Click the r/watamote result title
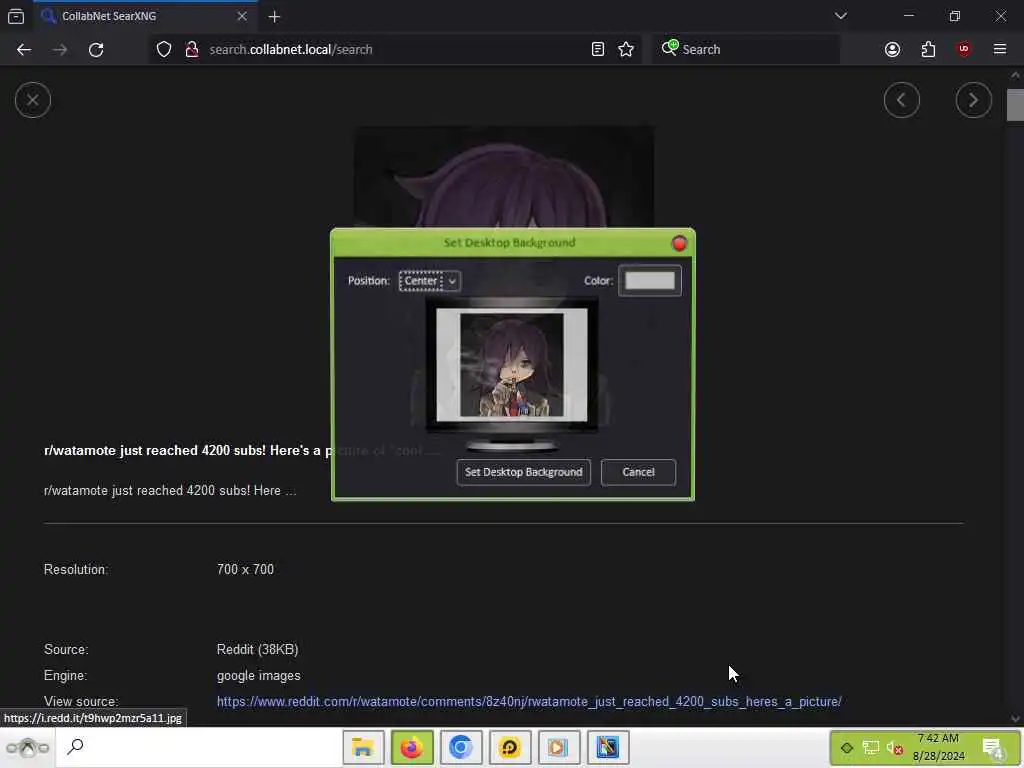 pyautogui.click(x=187, y=451)
